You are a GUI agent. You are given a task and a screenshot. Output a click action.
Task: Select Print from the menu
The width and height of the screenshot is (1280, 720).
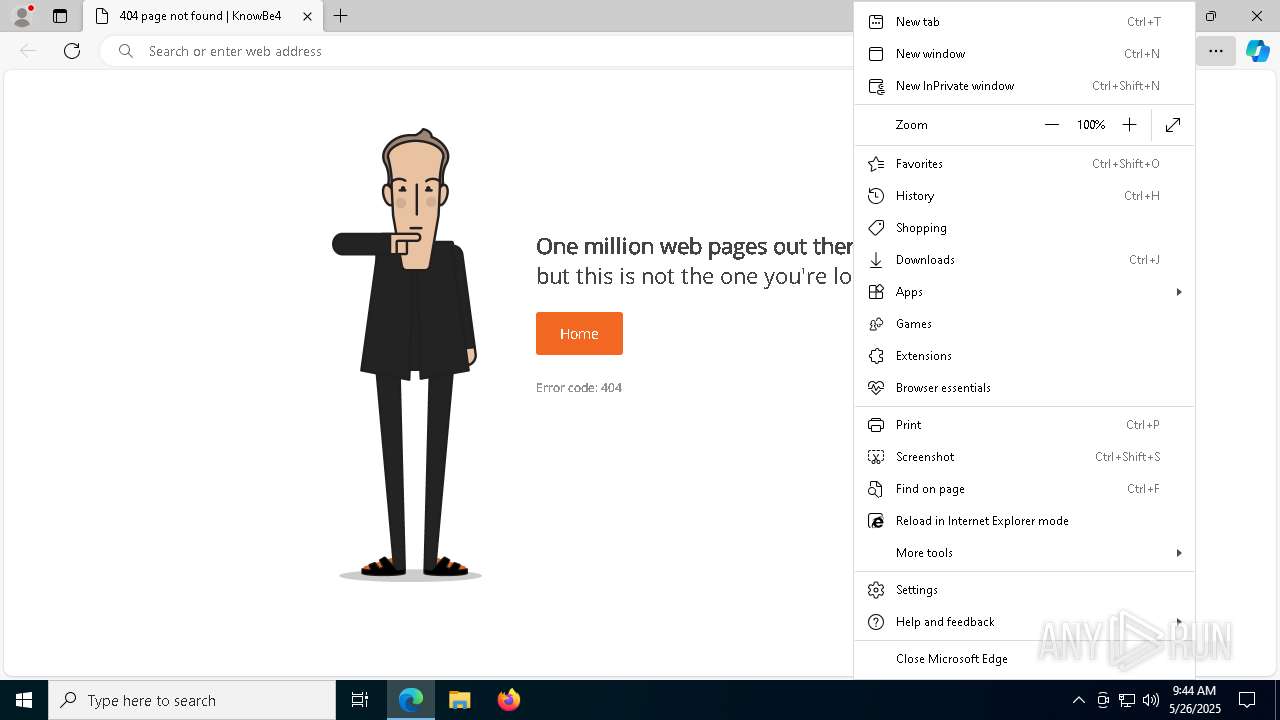[x=1024, y=425]
